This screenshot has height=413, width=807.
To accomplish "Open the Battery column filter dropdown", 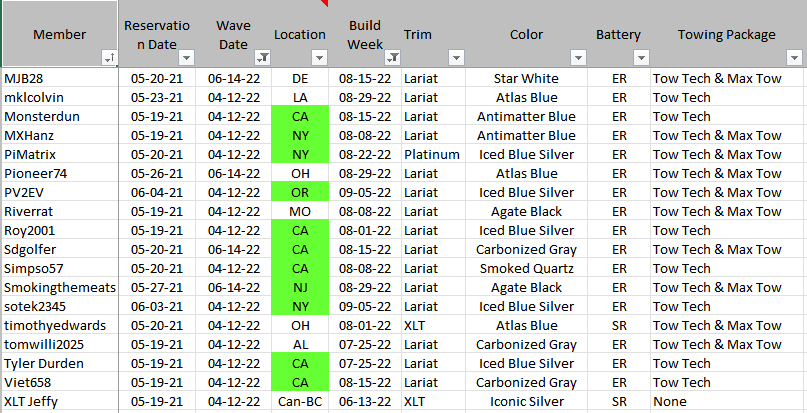I will click(x=641, y=58).
